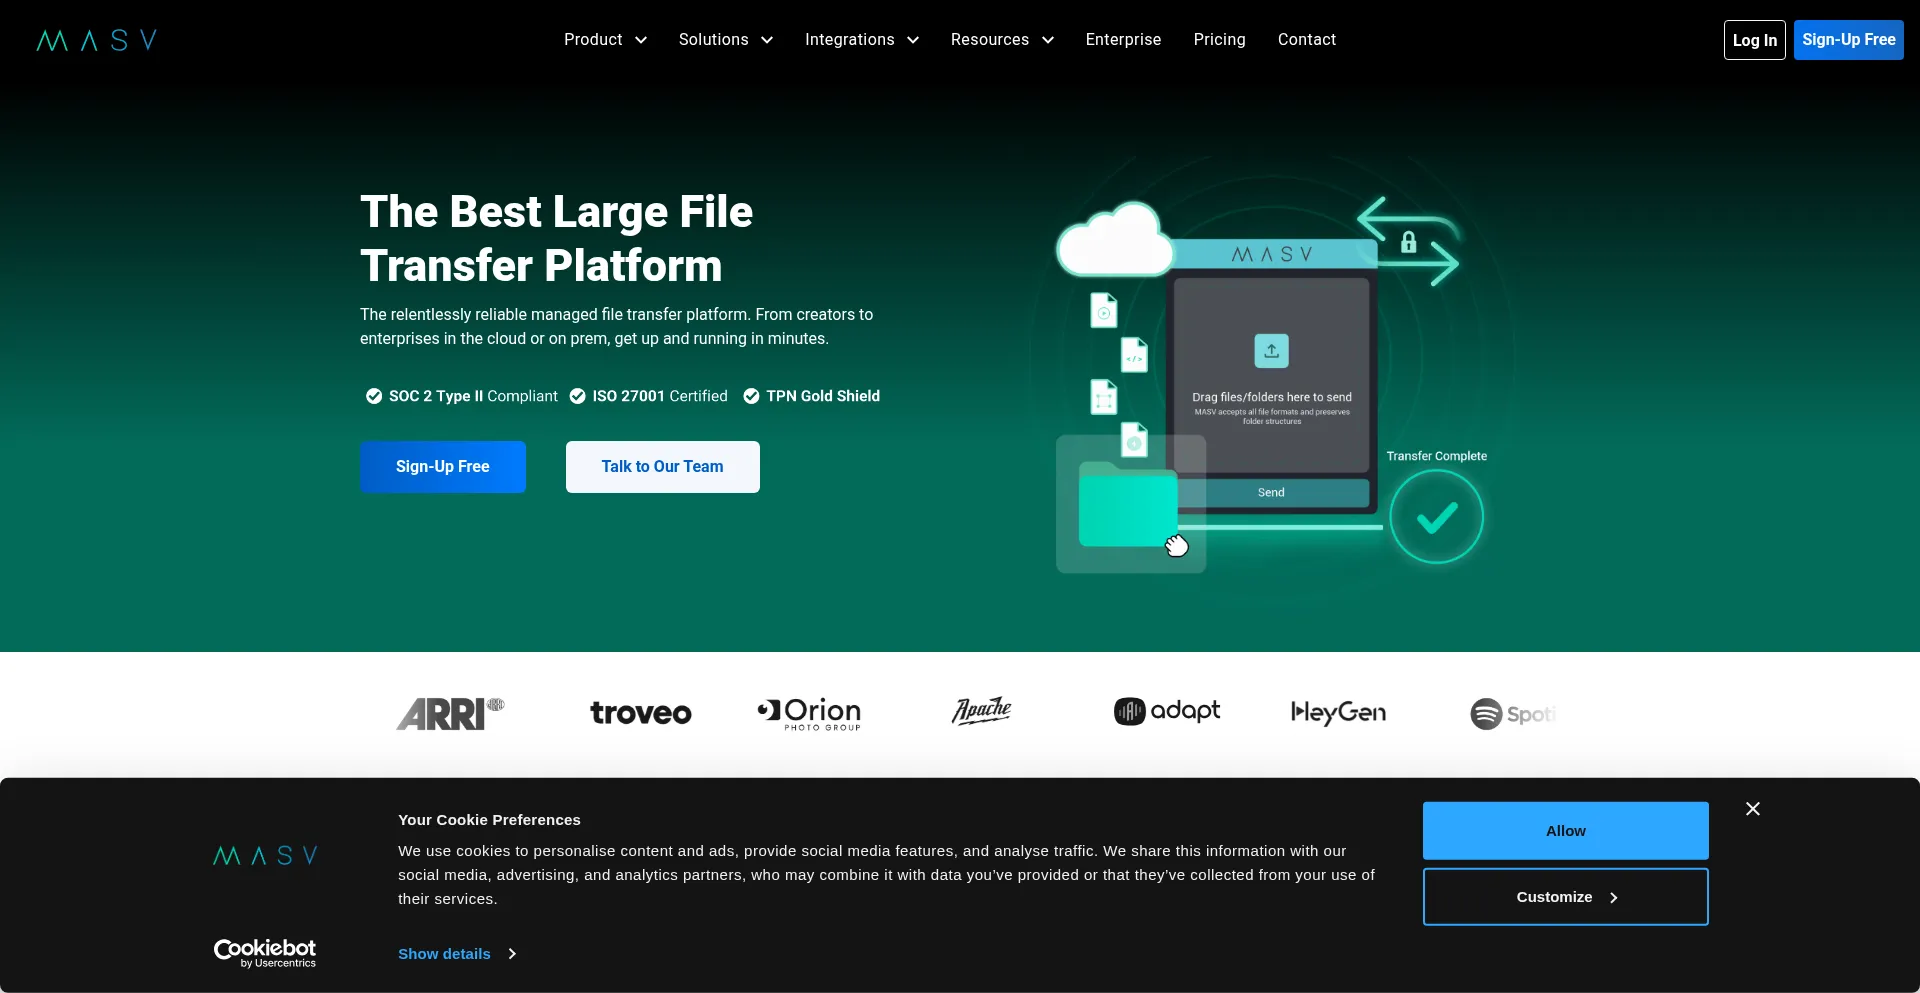Open the Contact page
This screenshot has height=993, width=1920.
click(x=1306, y=40)
